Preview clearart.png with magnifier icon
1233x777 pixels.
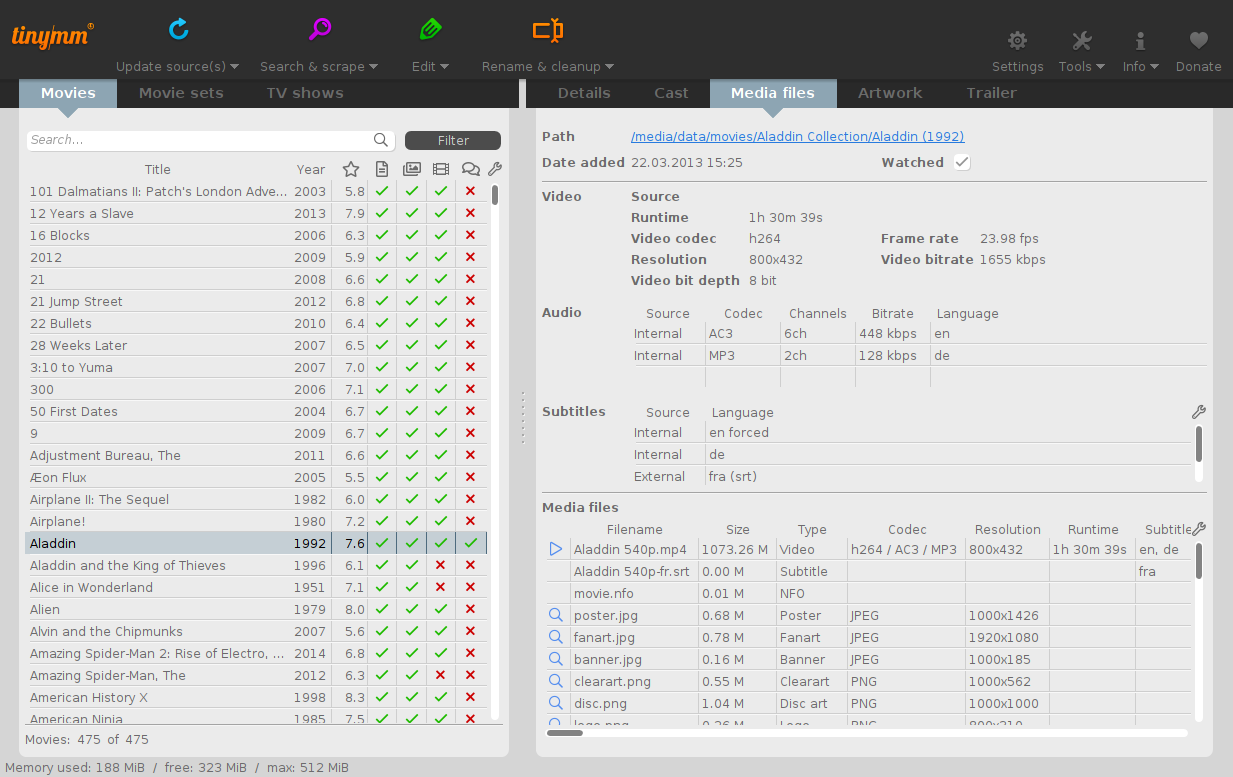(556, 681)
